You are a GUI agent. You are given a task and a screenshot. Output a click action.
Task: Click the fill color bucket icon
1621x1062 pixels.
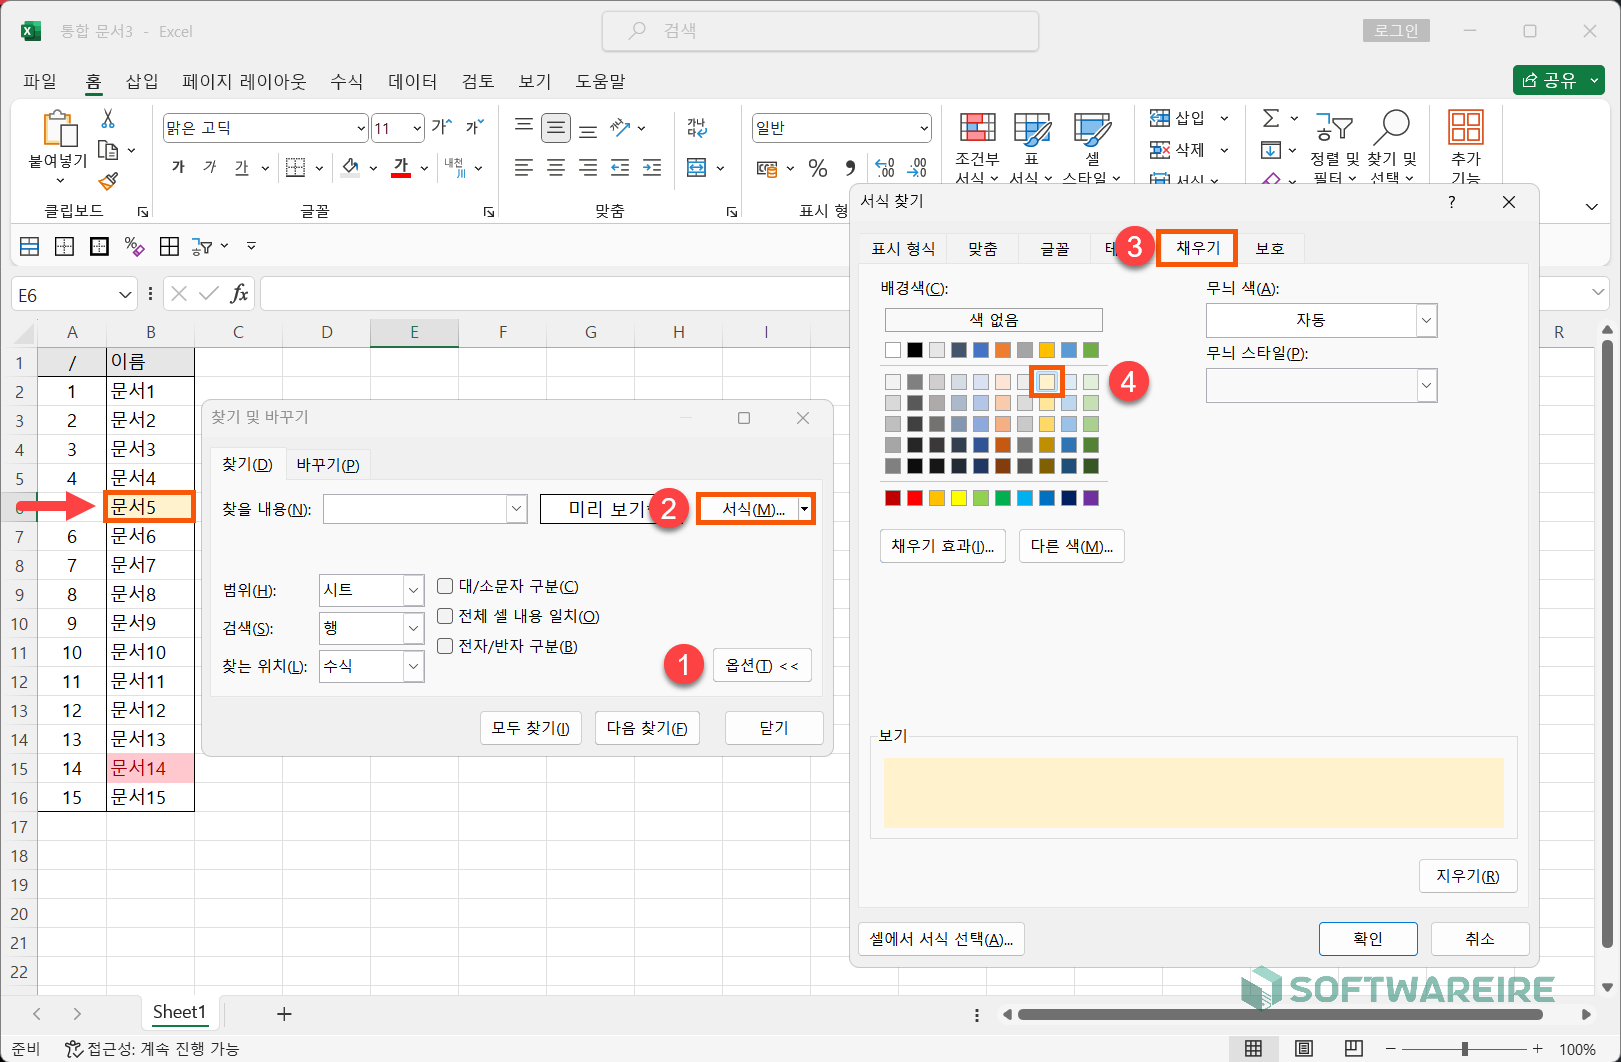pyautogui.click(x=350, y=167)
